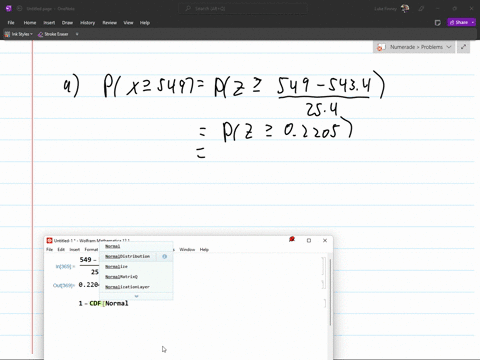Click the notebook icon beside Numerade
This screenshot has width=480, height=360.
pyautogui.click(x=381, y=47)
